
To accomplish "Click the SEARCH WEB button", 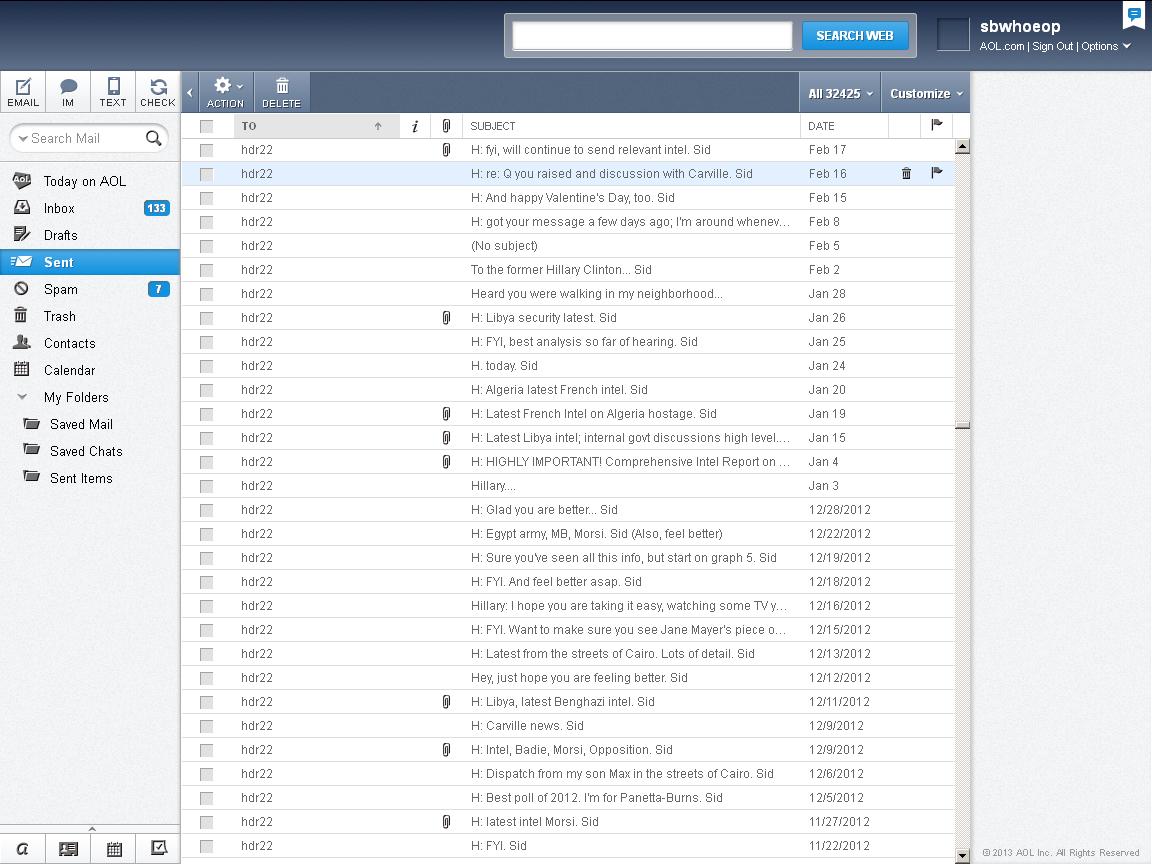I will [x=854, y=35].
